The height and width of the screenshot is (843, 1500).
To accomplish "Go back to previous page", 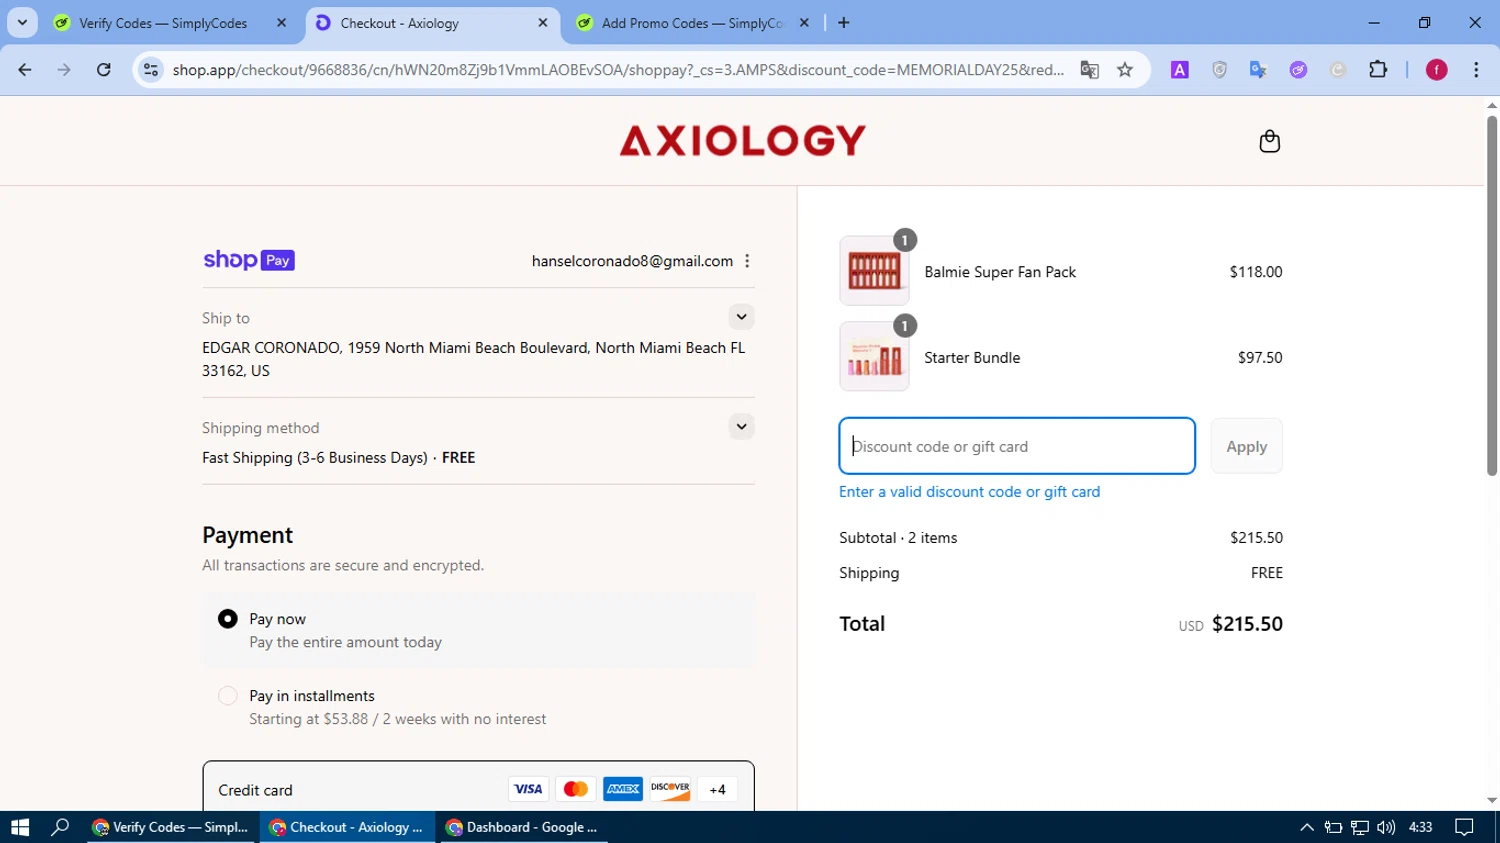I will (25, 69).
